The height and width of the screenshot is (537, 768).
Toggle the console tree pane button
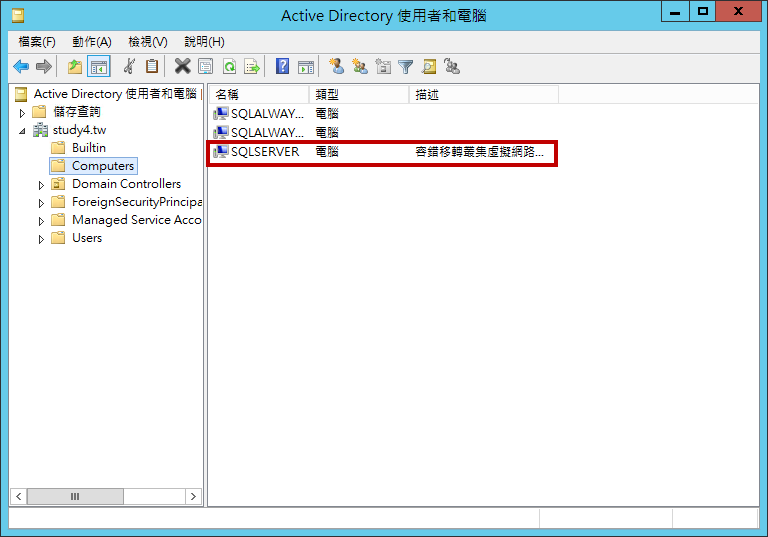[x=99, y=66]
